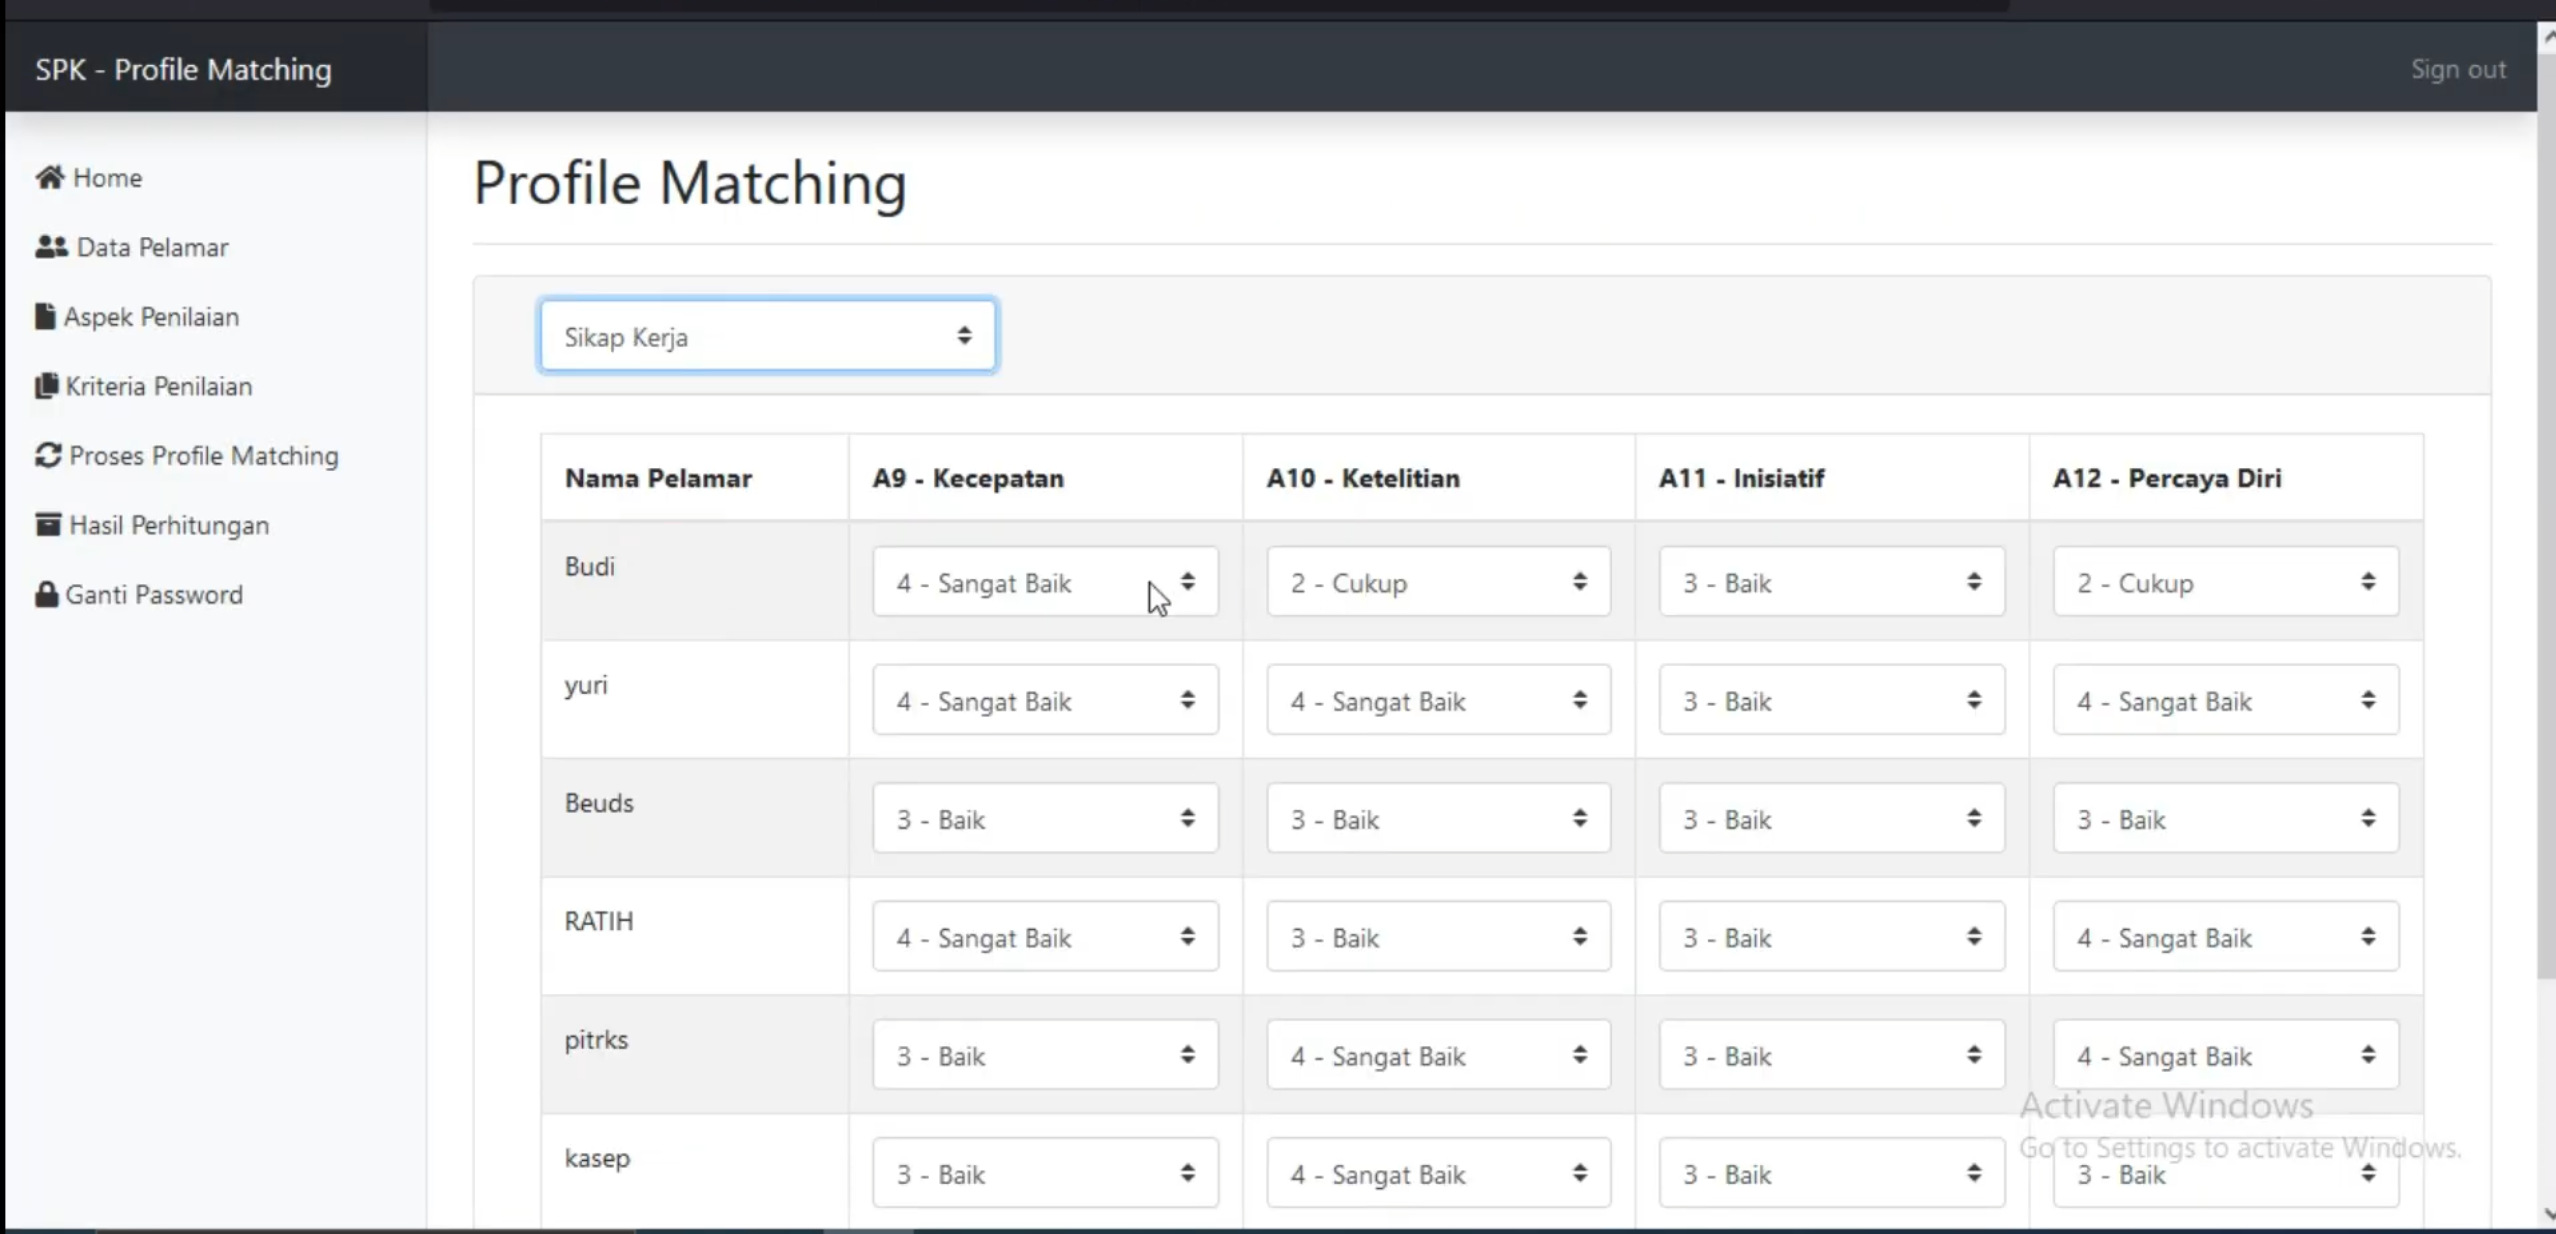This screenshot has width=2556, height=1234.
Task: Click SPK - Profile Matching brand title
Action: pyautogui.click(x=183, y=69)
